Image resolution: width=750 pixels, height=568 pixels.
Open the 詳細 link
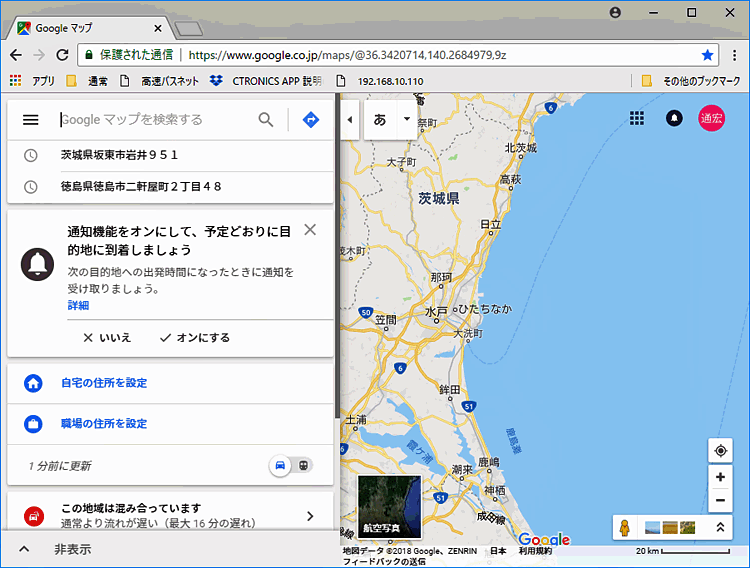click(78, 305)
